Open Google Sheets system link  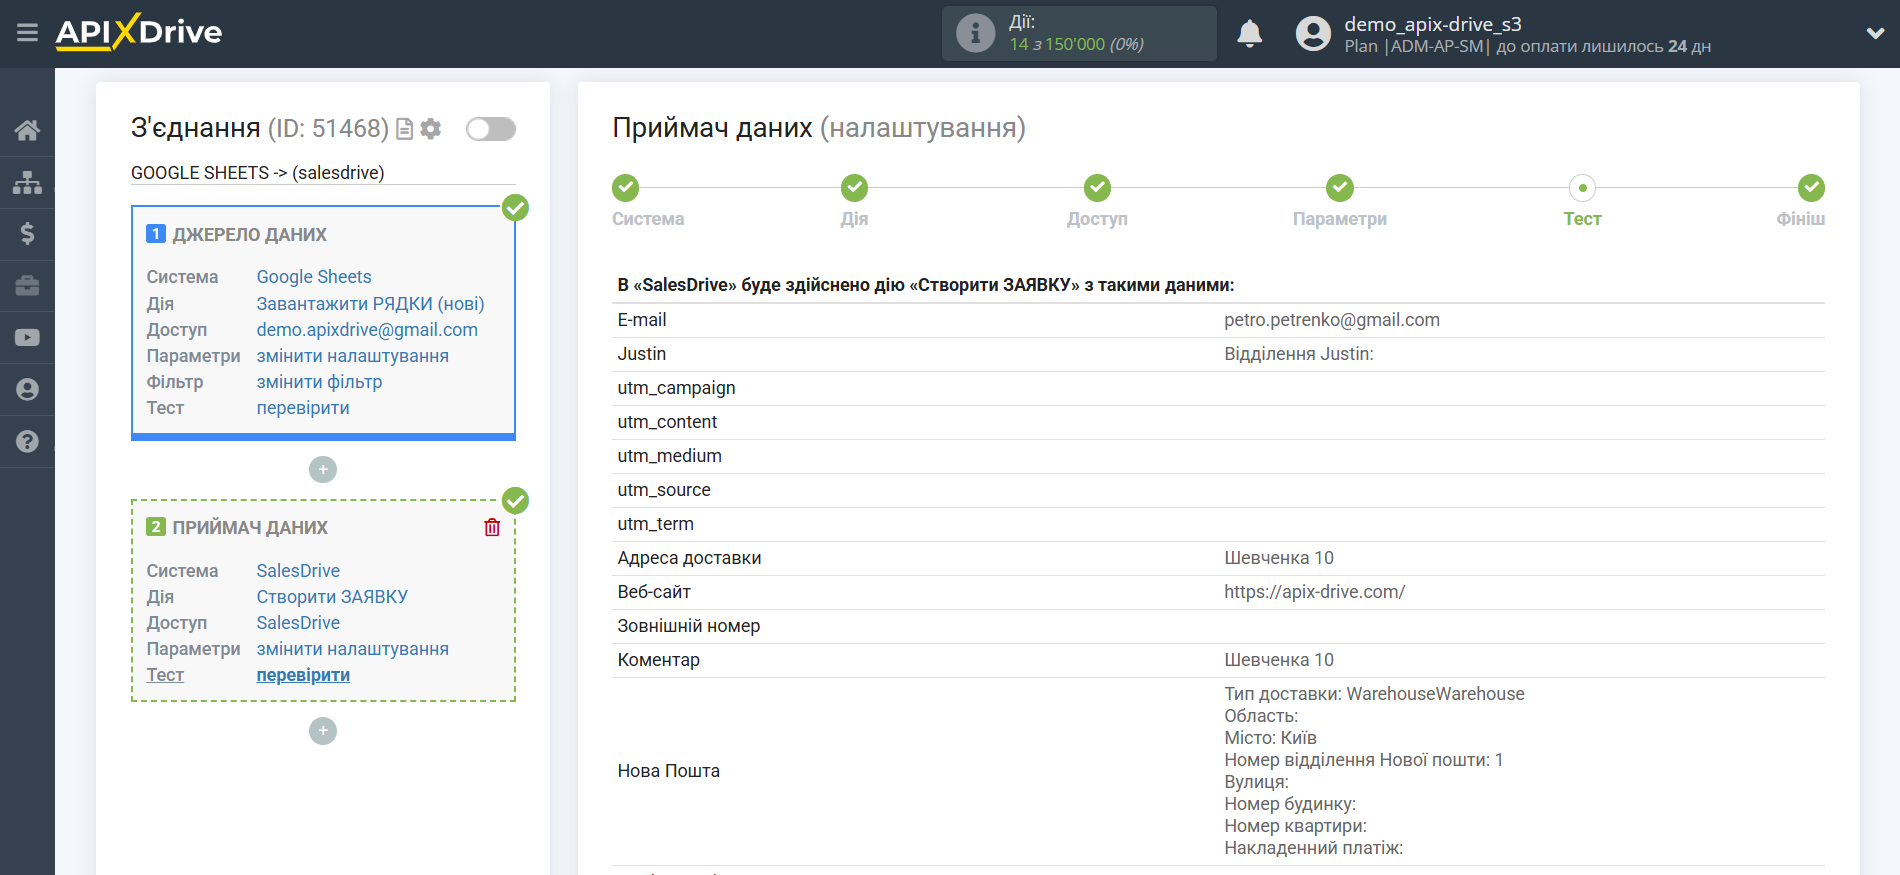click(314, 277)
